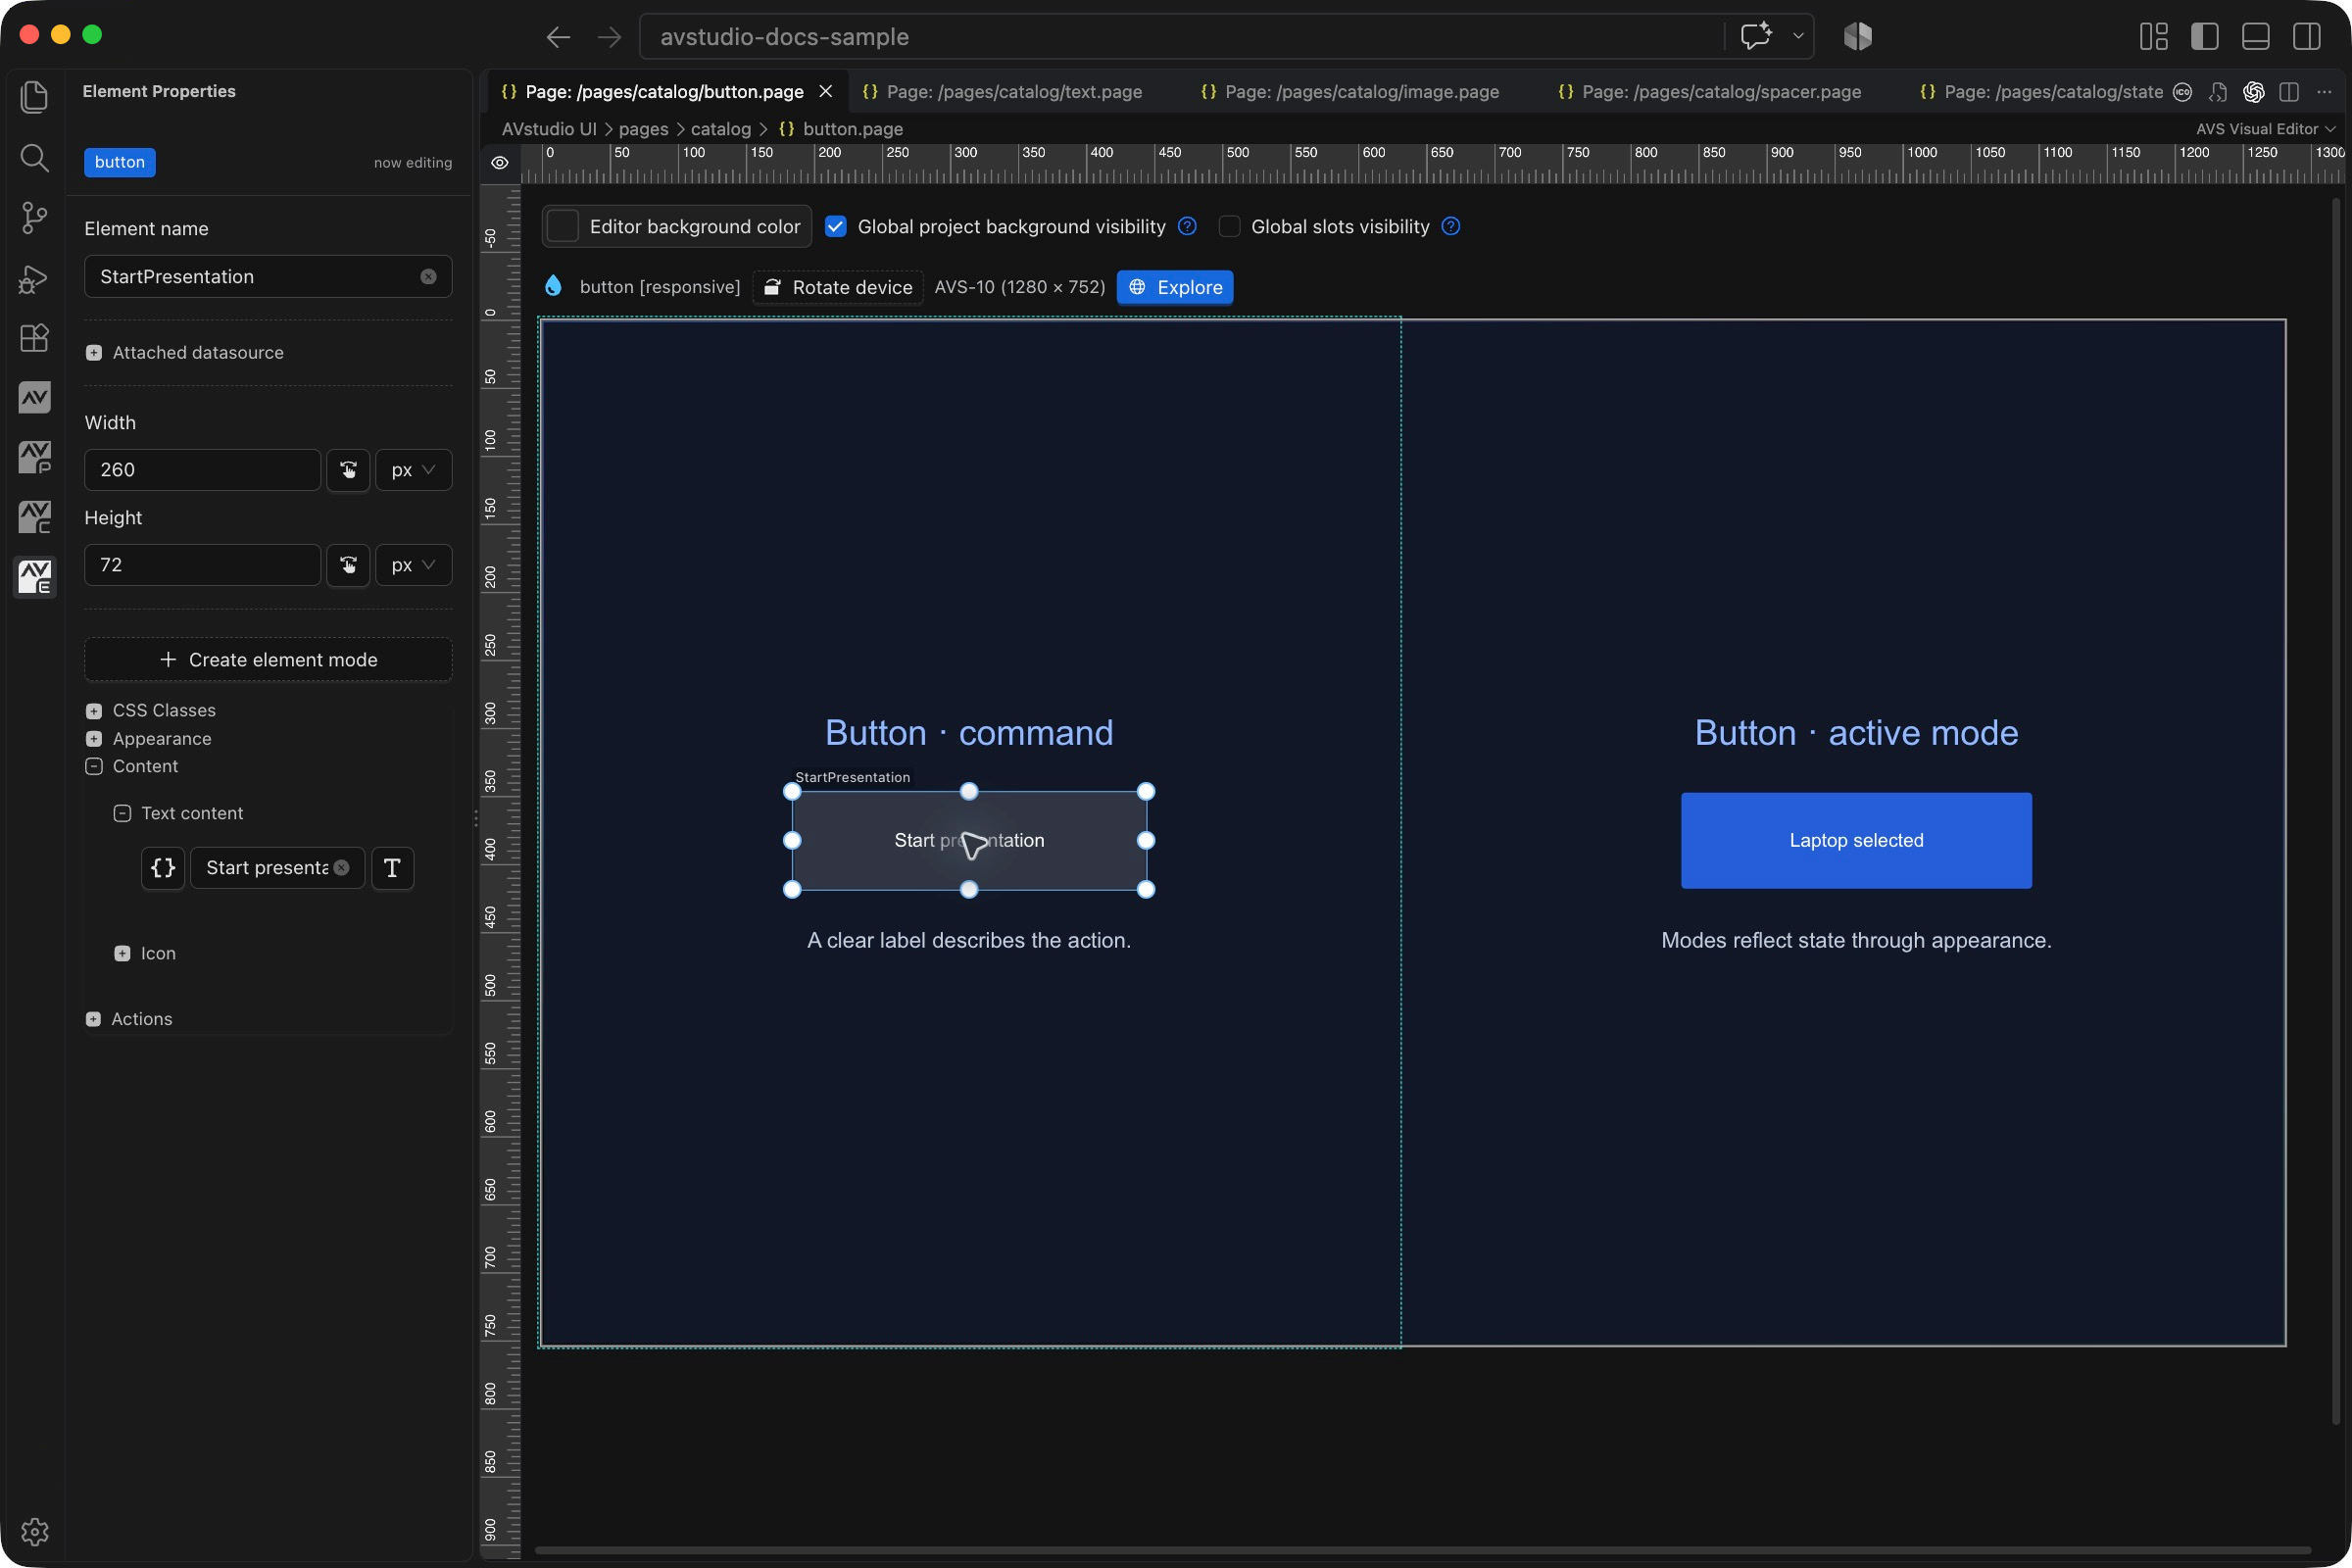Open the Explorer files icon in the activity bar
2352x1568 pixels.
(x=34, y=96)
